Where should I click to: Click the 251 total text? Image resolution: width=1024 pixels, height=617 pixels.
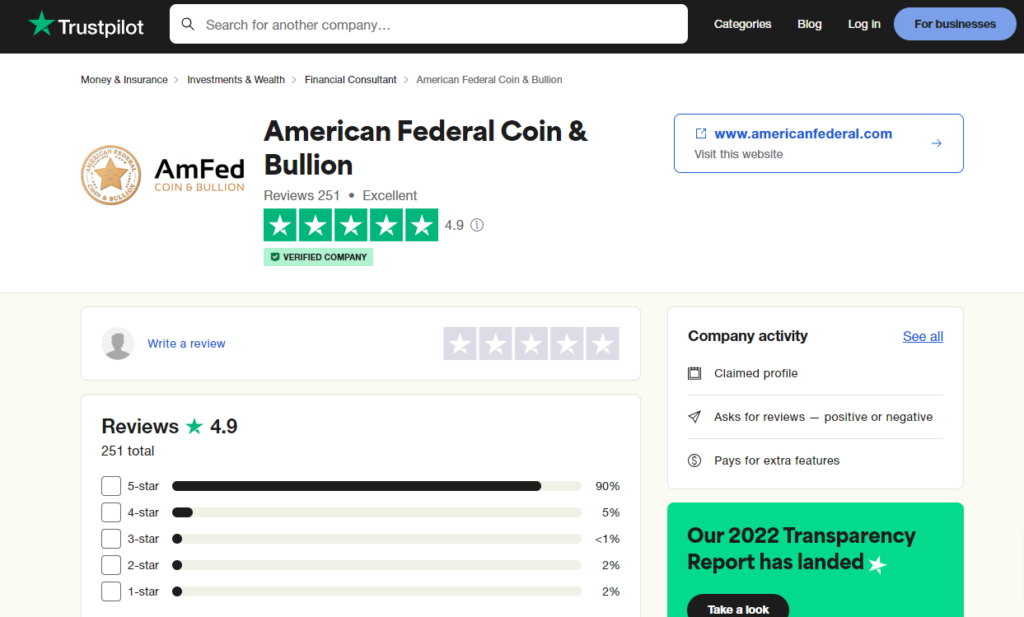[127, 451]
